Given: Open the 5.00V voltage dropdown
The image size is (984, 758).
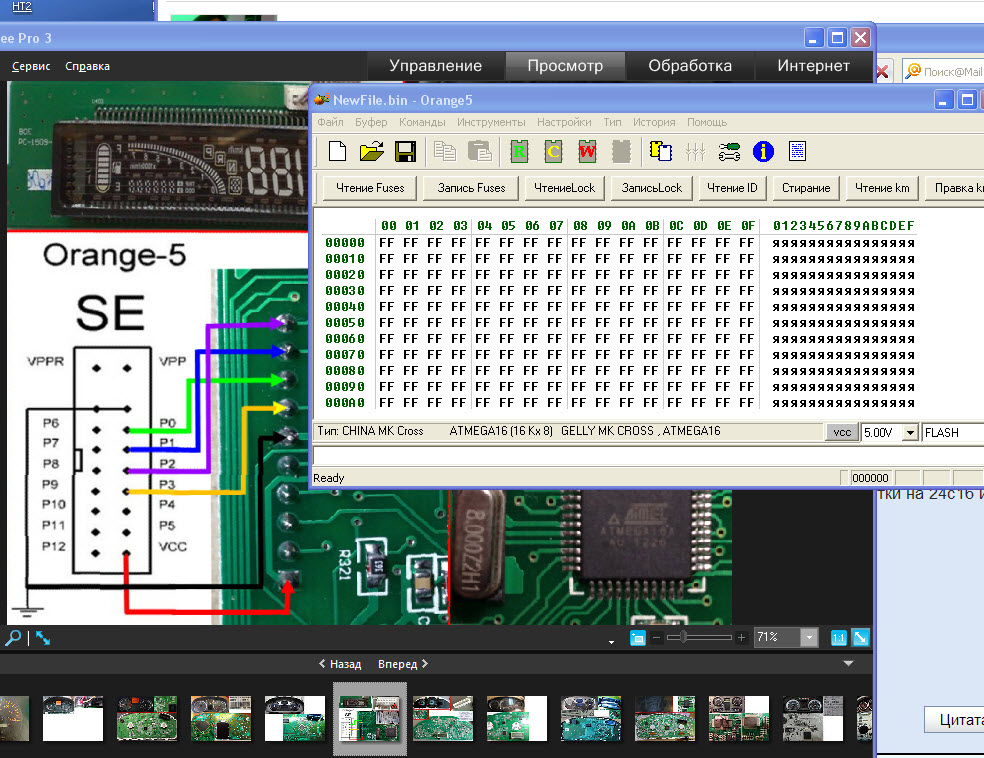Looking at the screenshot, I should click(909, 432).
